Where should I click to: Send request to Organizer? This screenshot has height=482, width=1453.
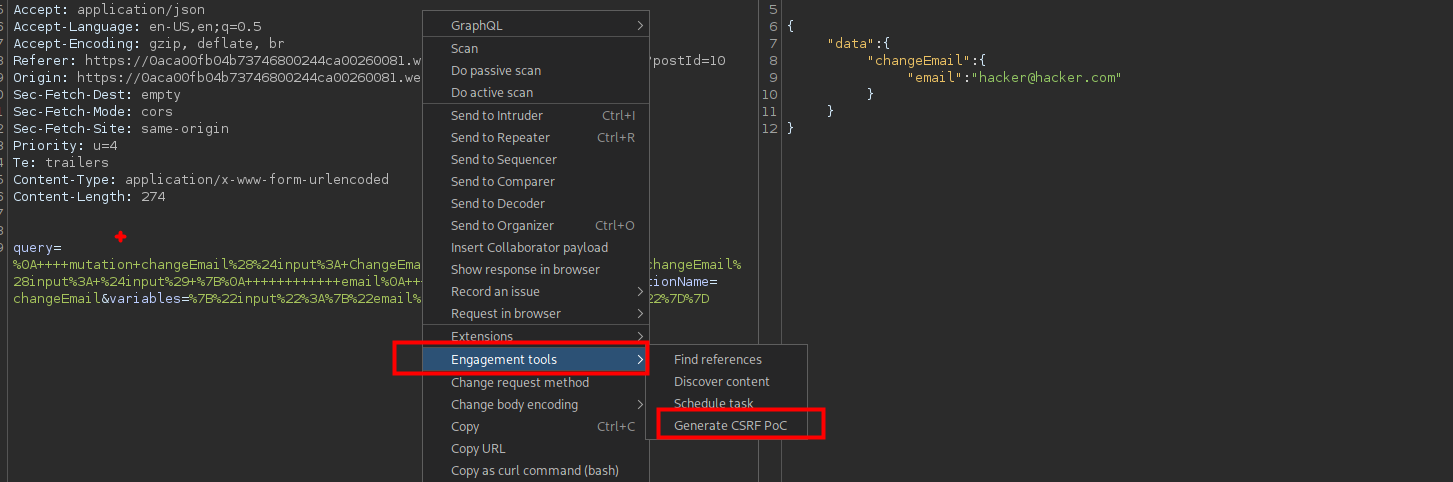click(x=502, y=225)
